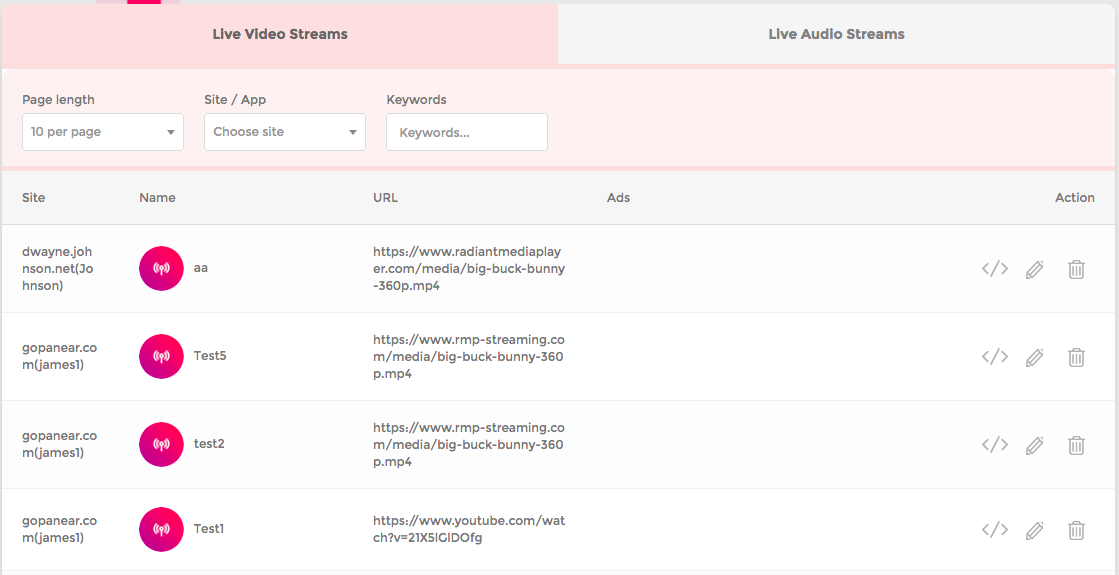Get embed code for test2 stream
1119x575 pixels.
994,445
